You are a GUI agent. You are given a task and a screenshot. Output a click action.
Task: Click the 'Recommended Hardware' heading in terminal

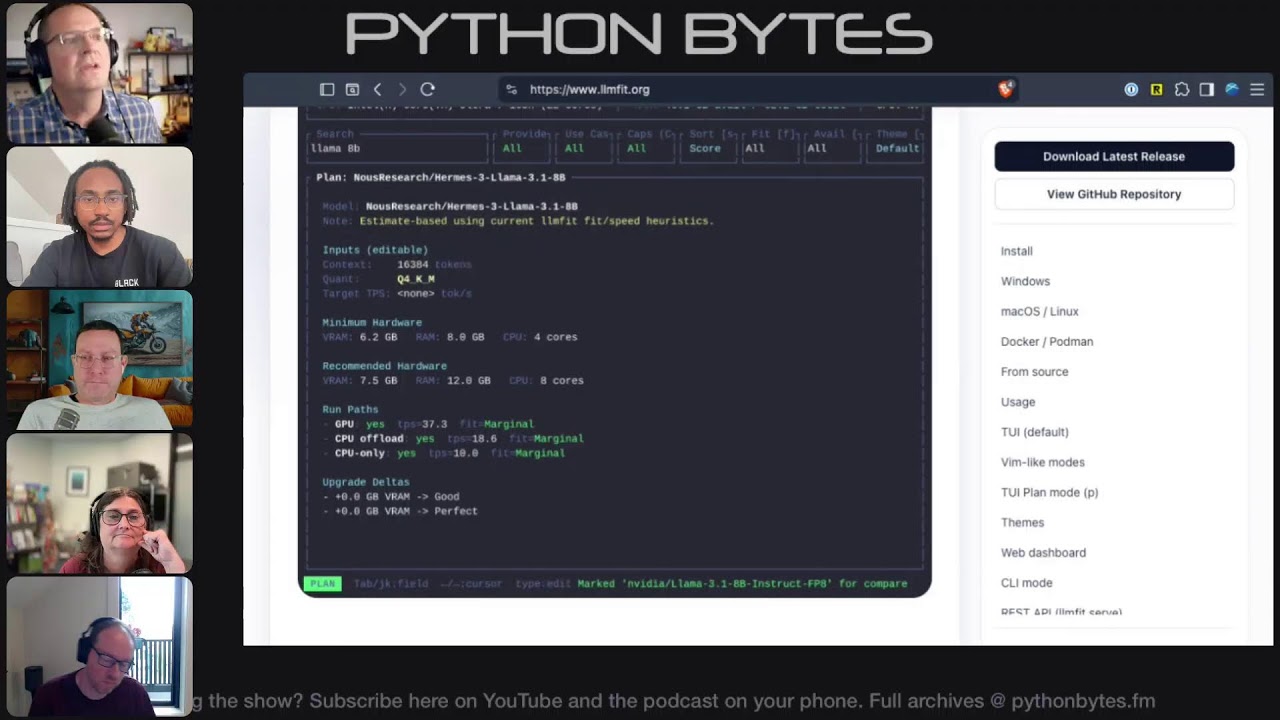384,366
